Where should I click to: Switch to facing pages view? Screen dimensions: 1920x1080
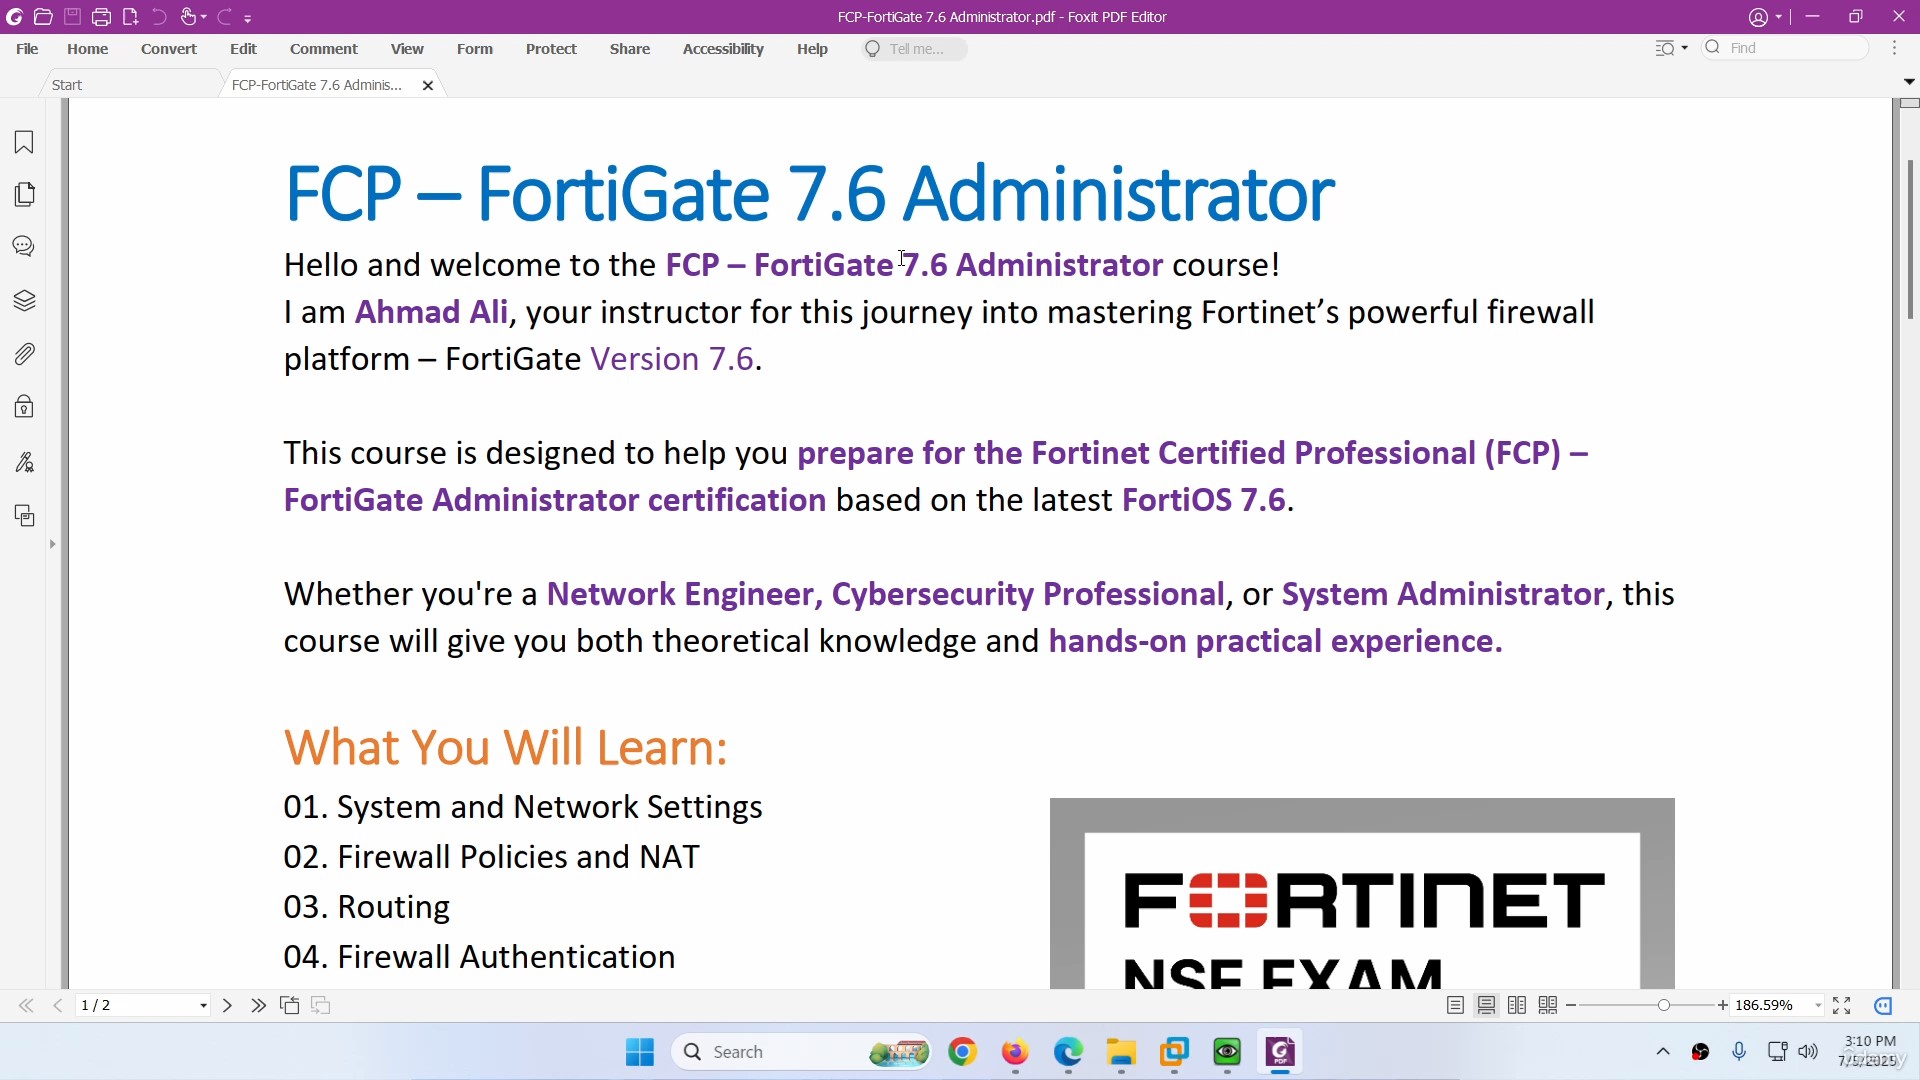[1517, 1006]
